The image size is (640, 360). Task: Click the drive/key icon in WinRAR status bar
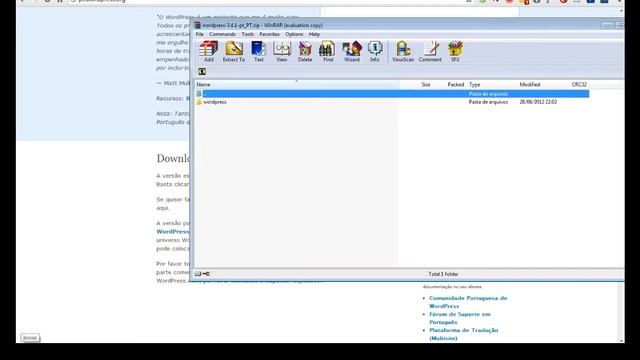[202, 274]
